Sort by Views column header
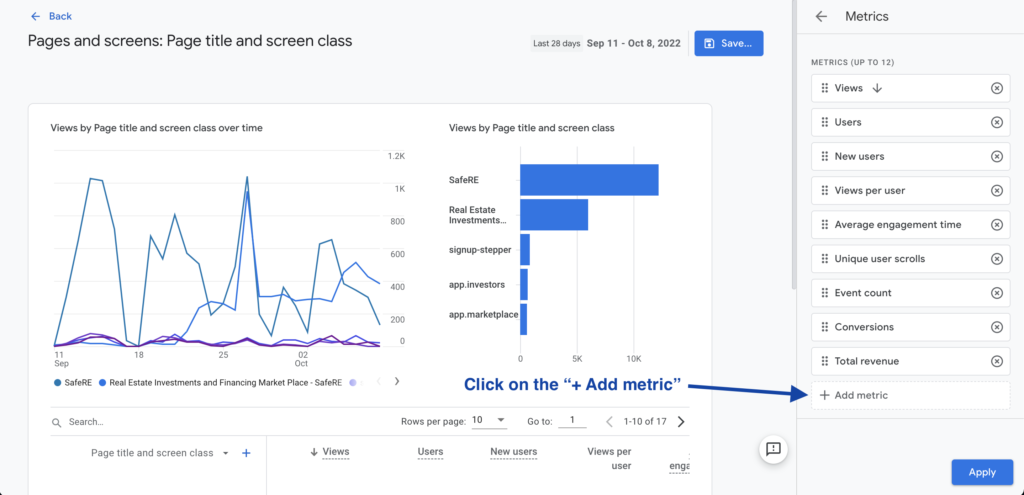The width and height of the screenshot is (1024, 495). (336, 452)
